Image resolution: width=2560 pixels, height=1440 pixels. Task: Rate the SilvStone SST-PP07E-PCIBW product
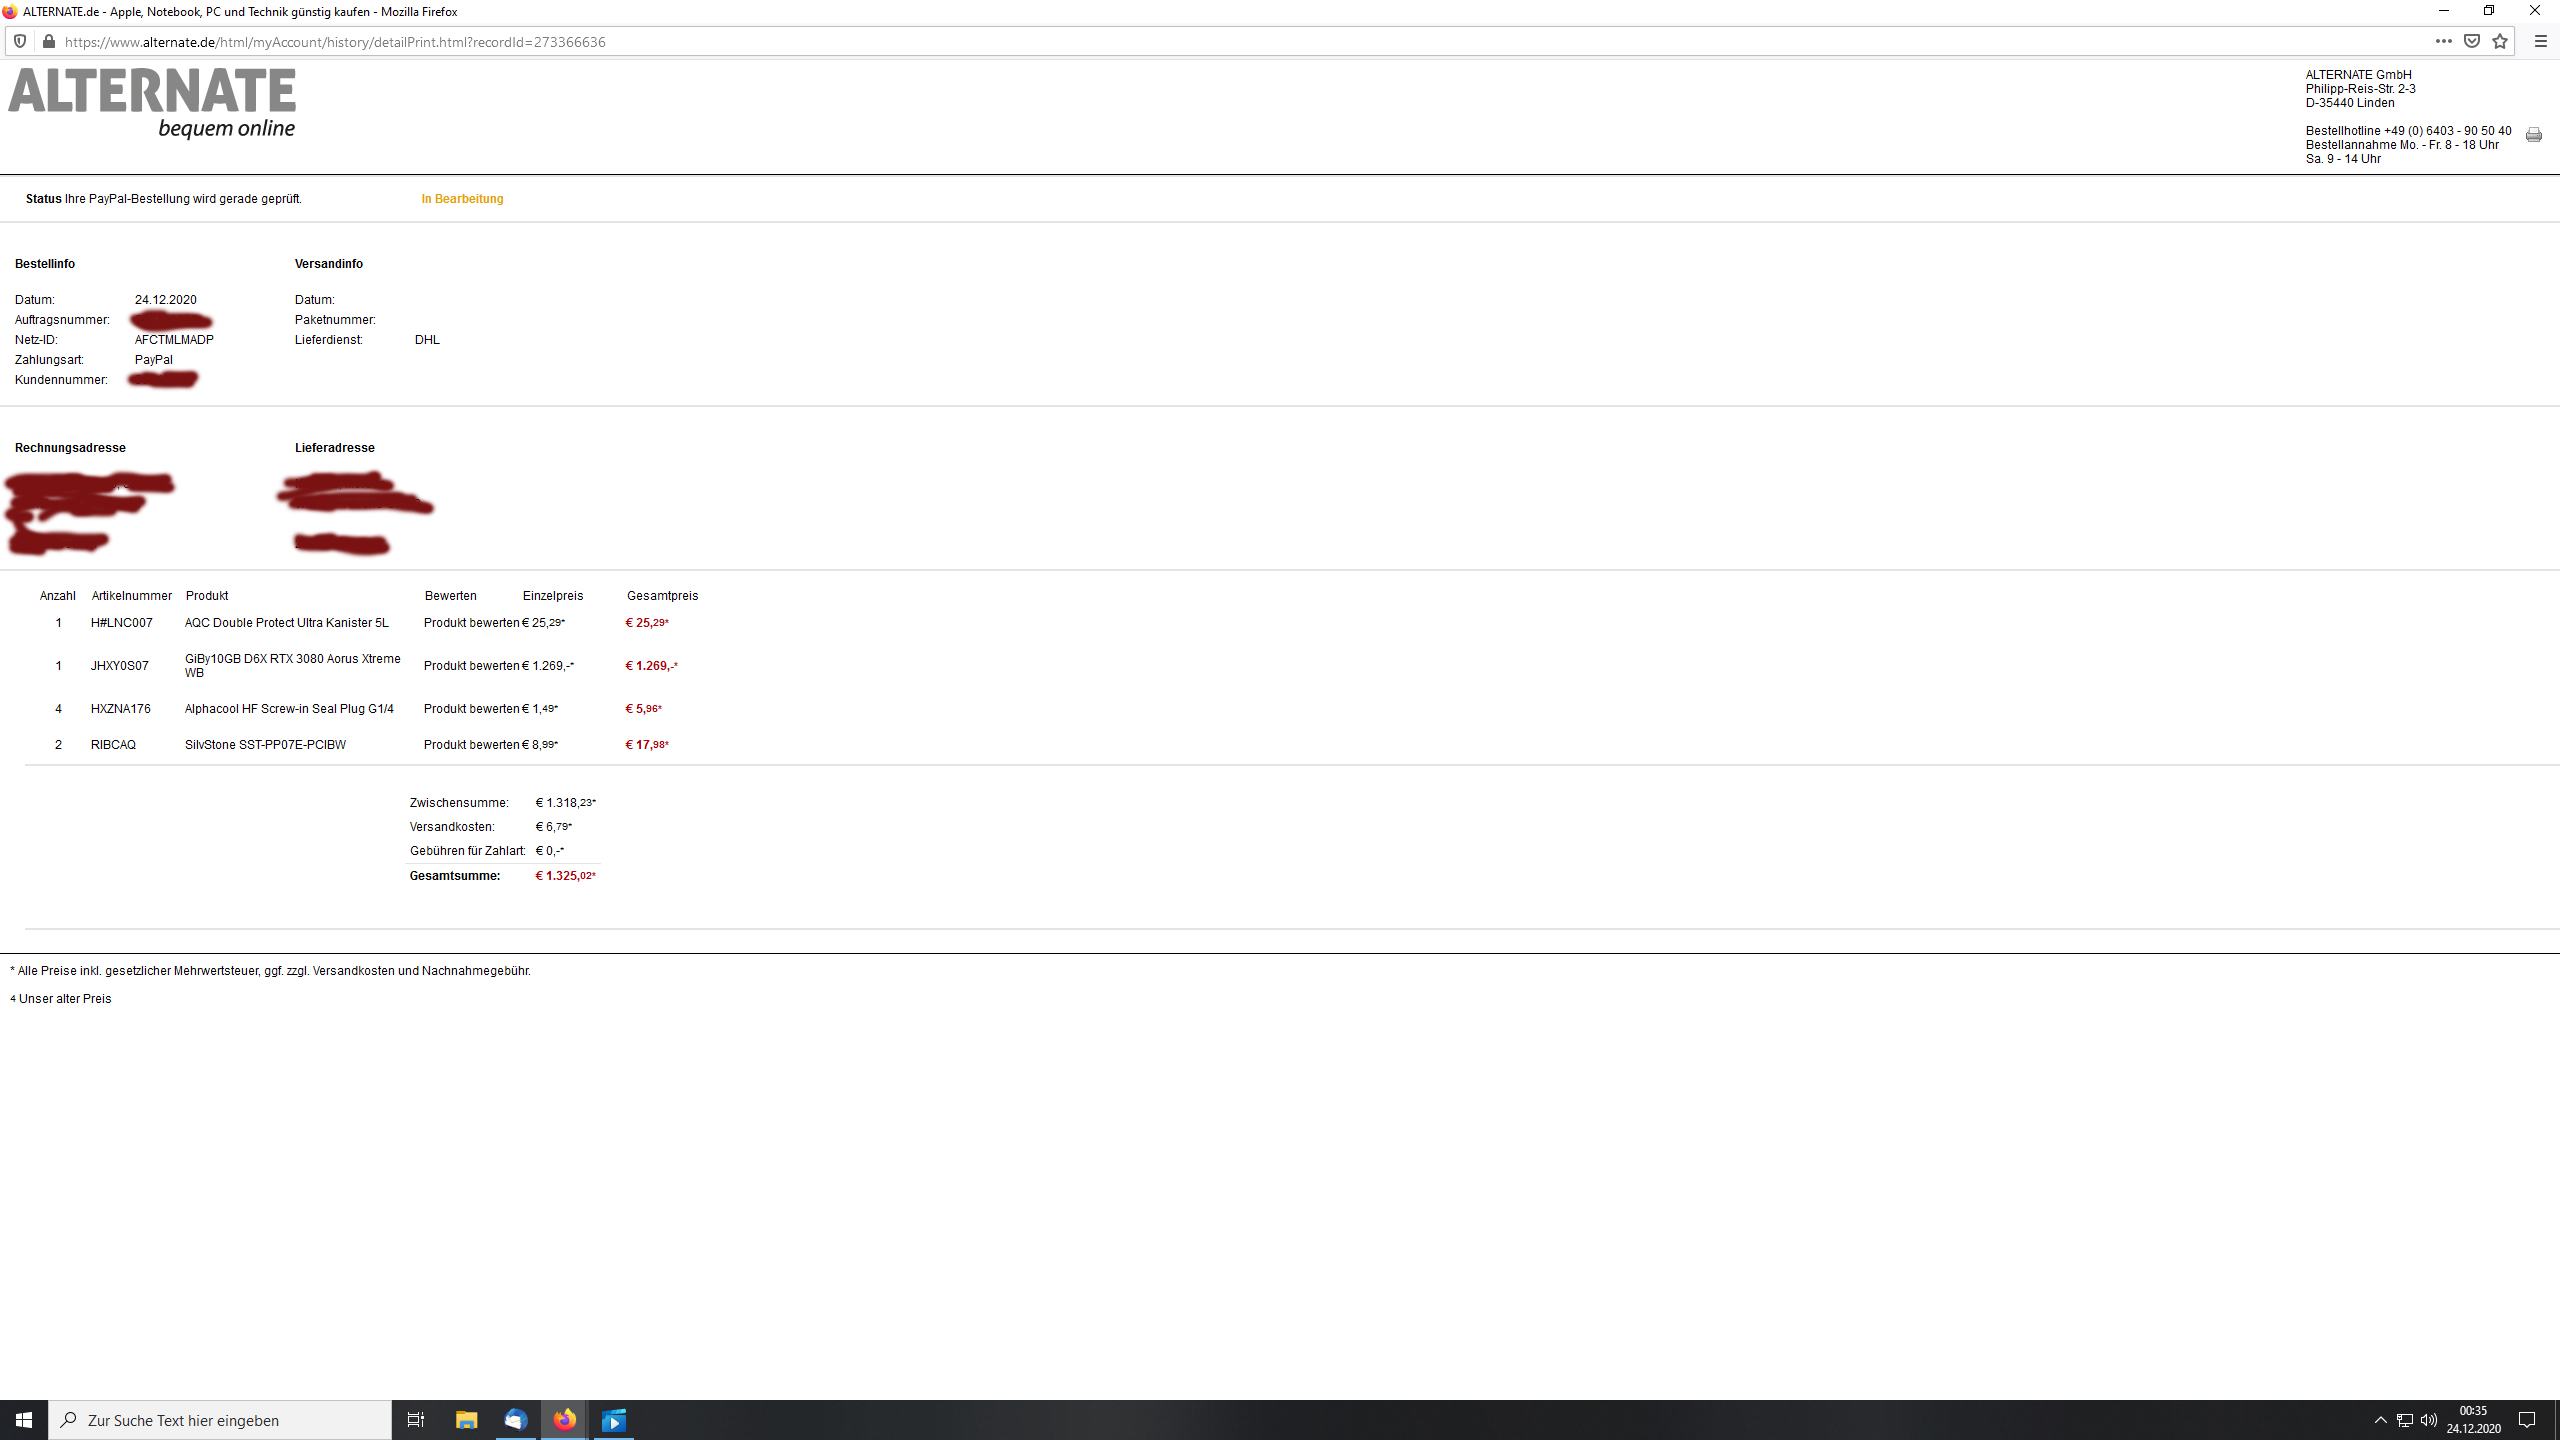pyautogui.click(x=471, y=745)
